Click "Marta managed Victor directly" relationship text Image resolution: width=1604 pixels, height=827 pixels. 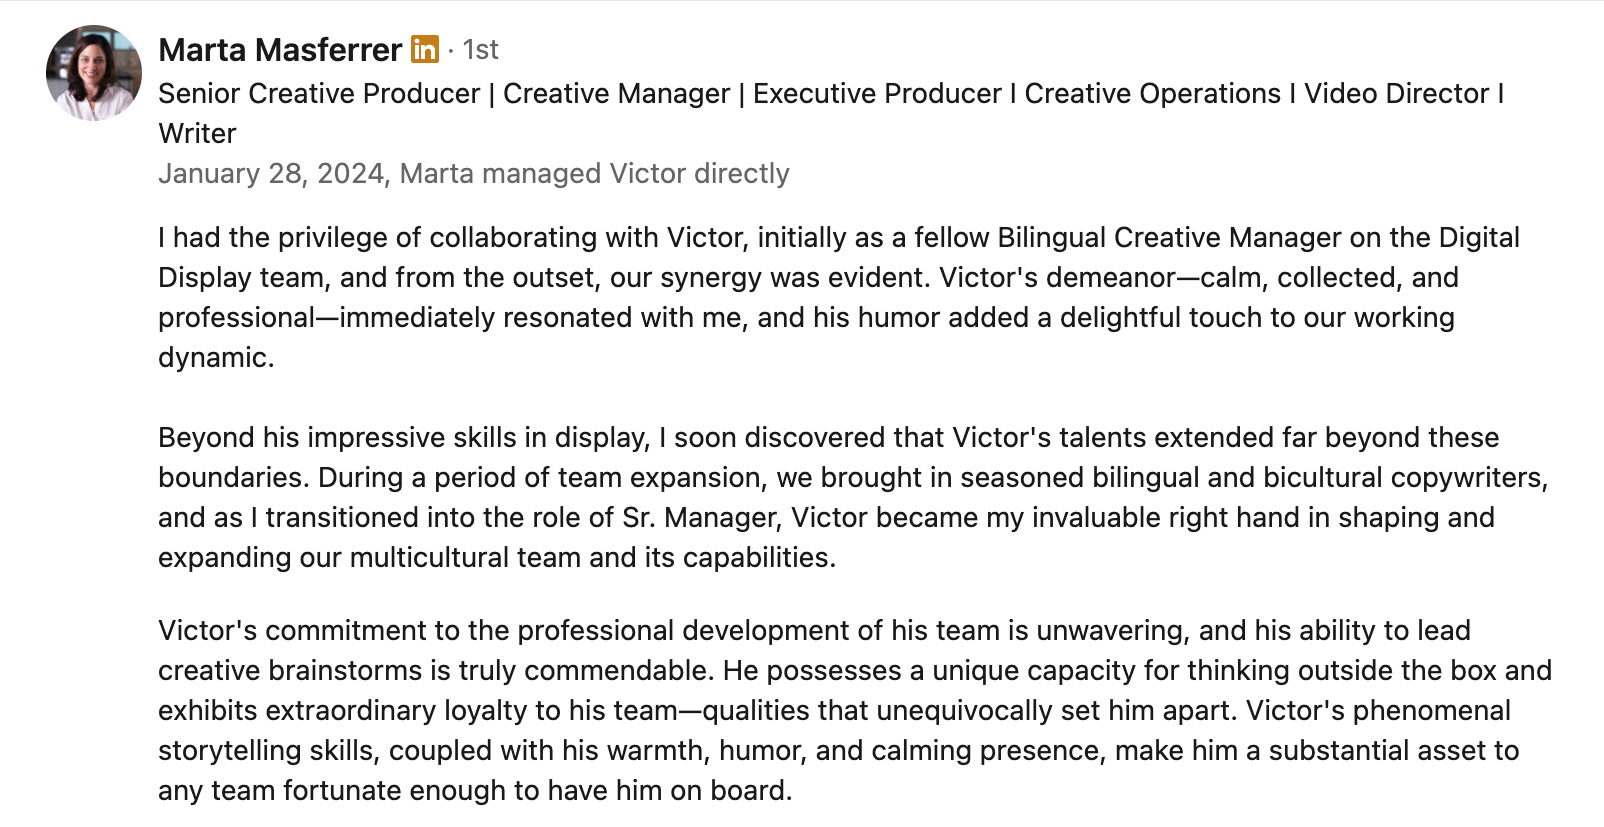click(x=594, y=173)
